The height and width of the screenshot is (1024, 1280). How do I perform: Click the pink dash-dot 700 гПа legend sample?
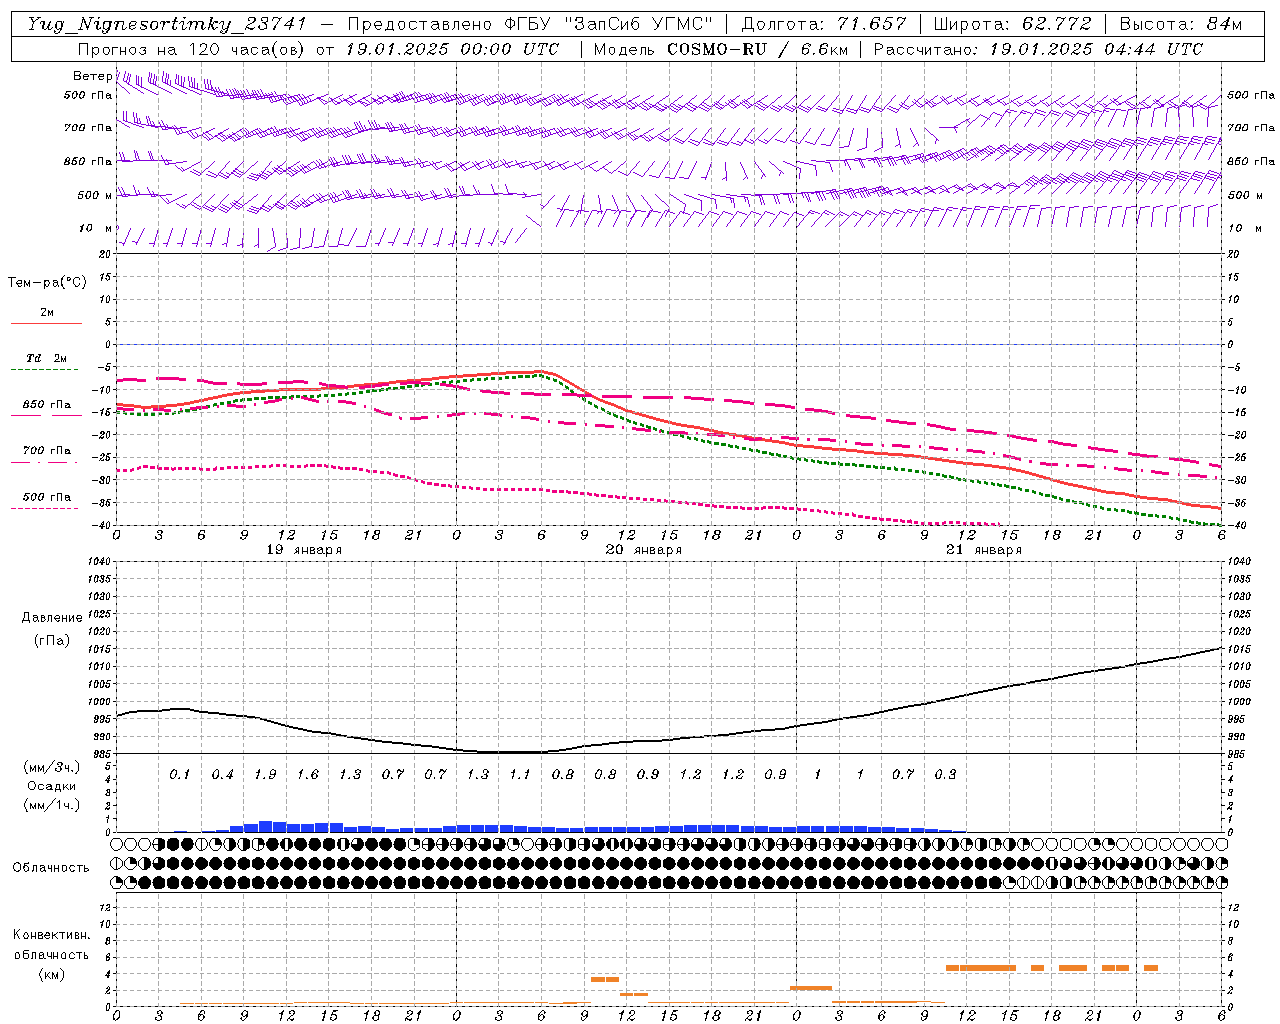46,462
